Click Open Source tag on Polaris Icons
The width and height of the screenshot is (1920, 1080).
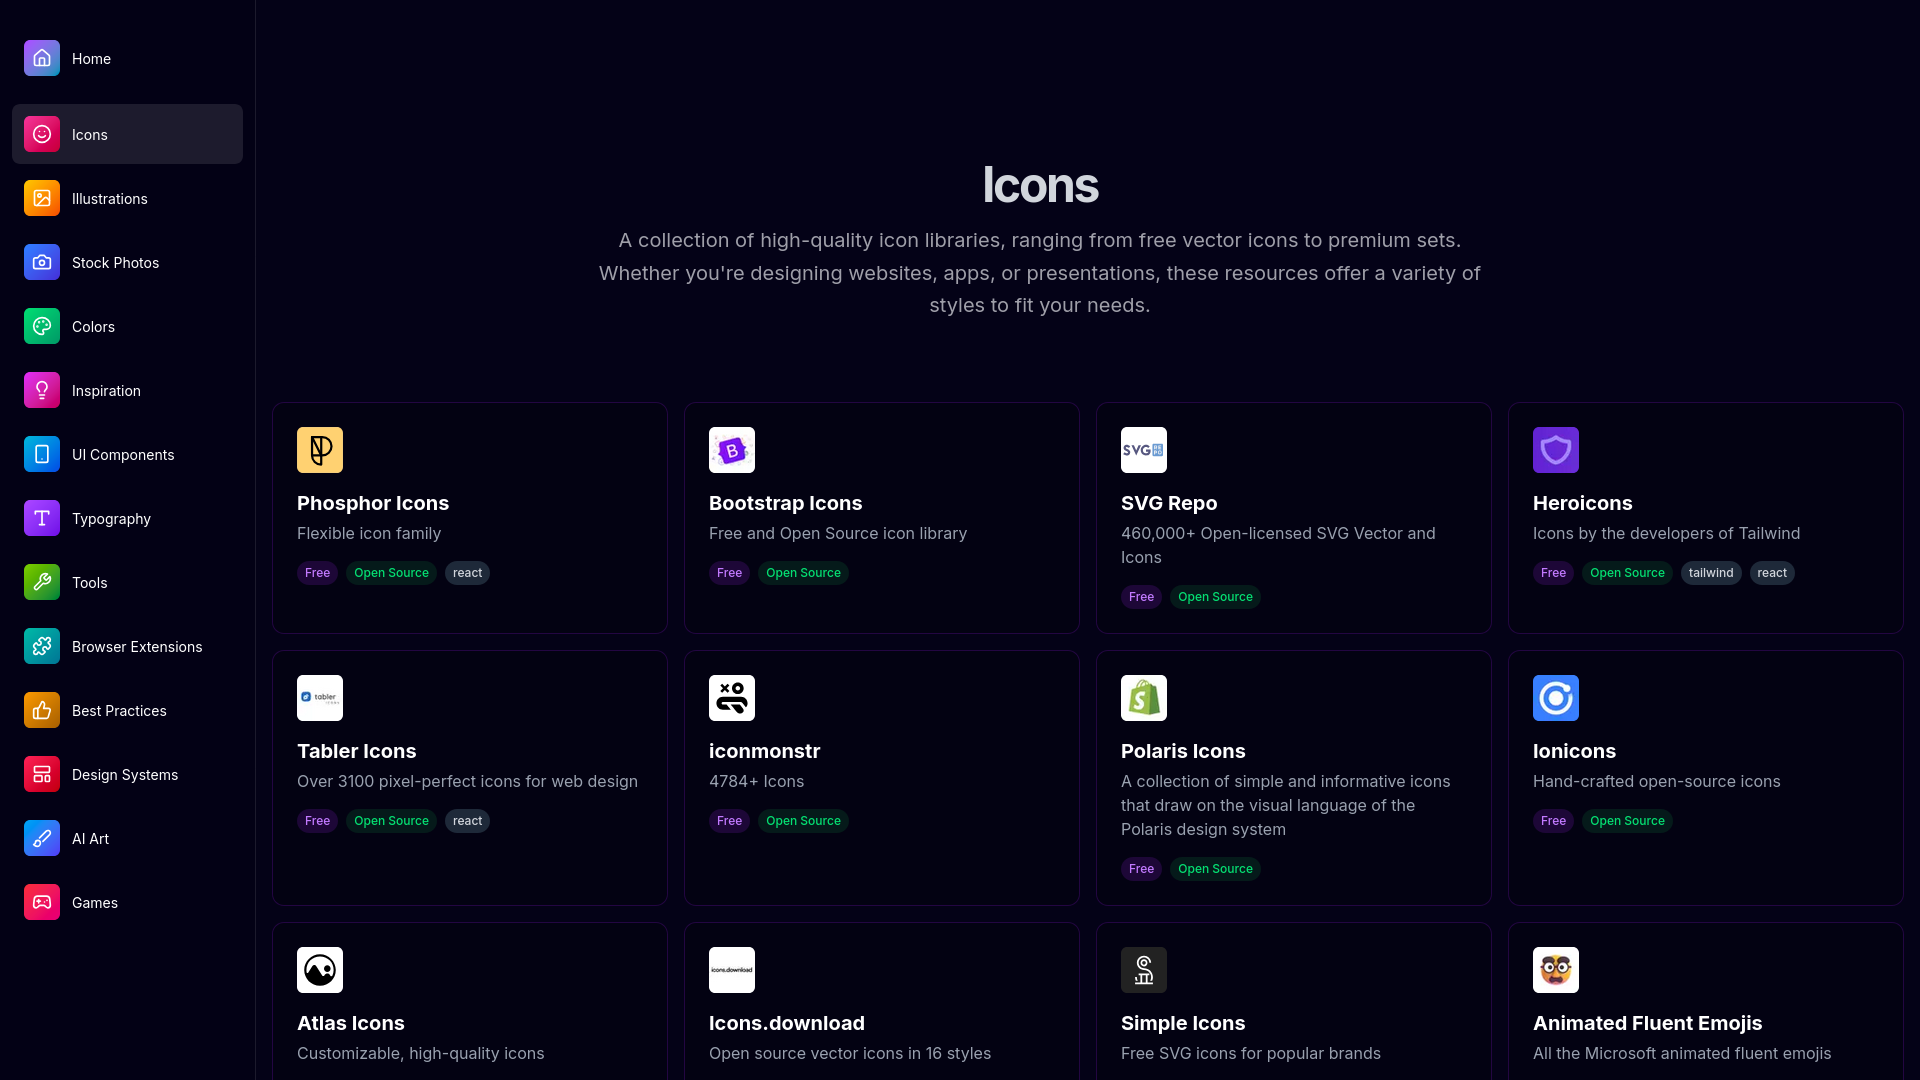point(1215,869)
